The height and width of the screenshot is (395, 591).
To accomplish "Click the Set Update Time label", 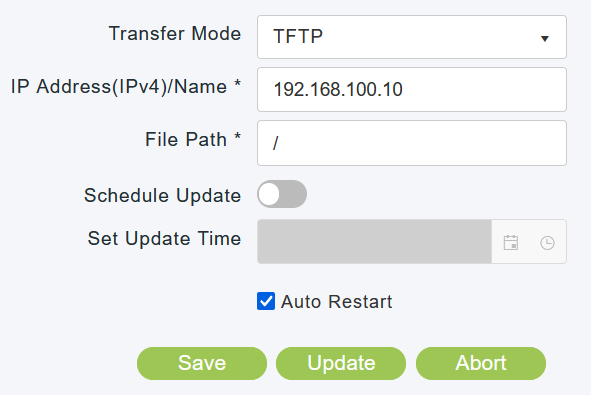I will coord(164,239).
